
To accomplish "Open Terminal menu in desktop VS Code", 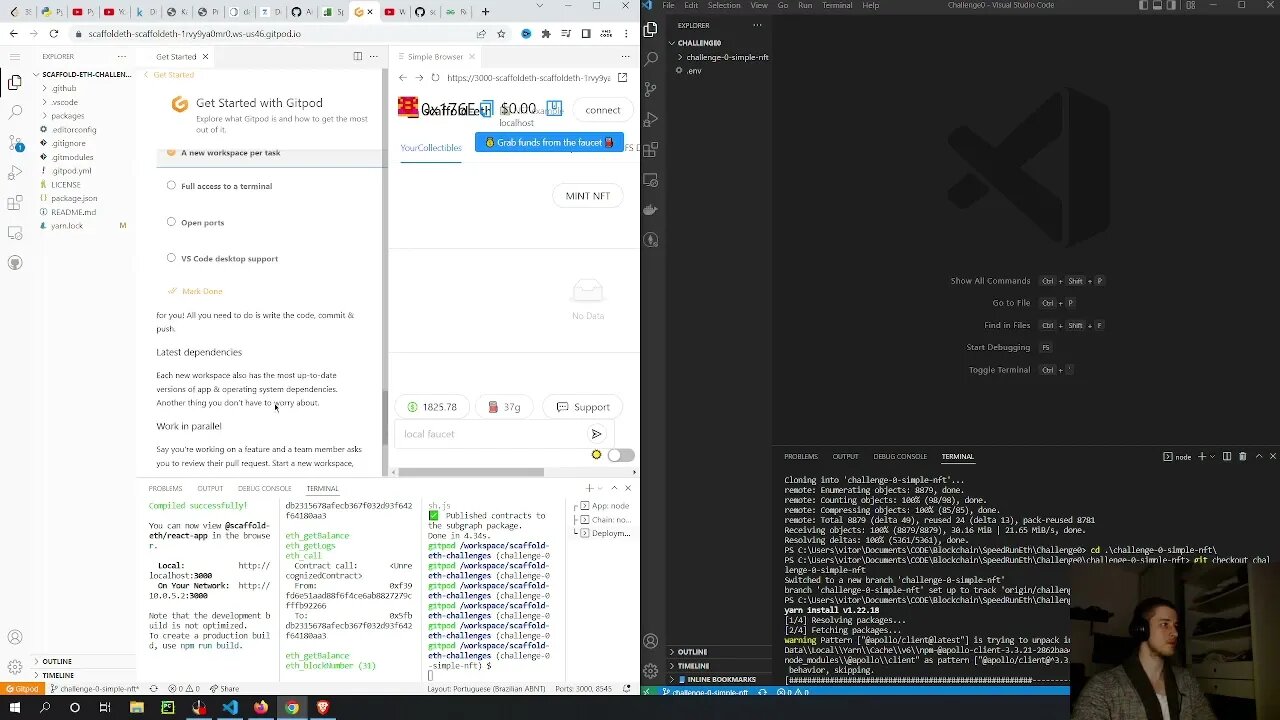I will click(x=837, y=5).
